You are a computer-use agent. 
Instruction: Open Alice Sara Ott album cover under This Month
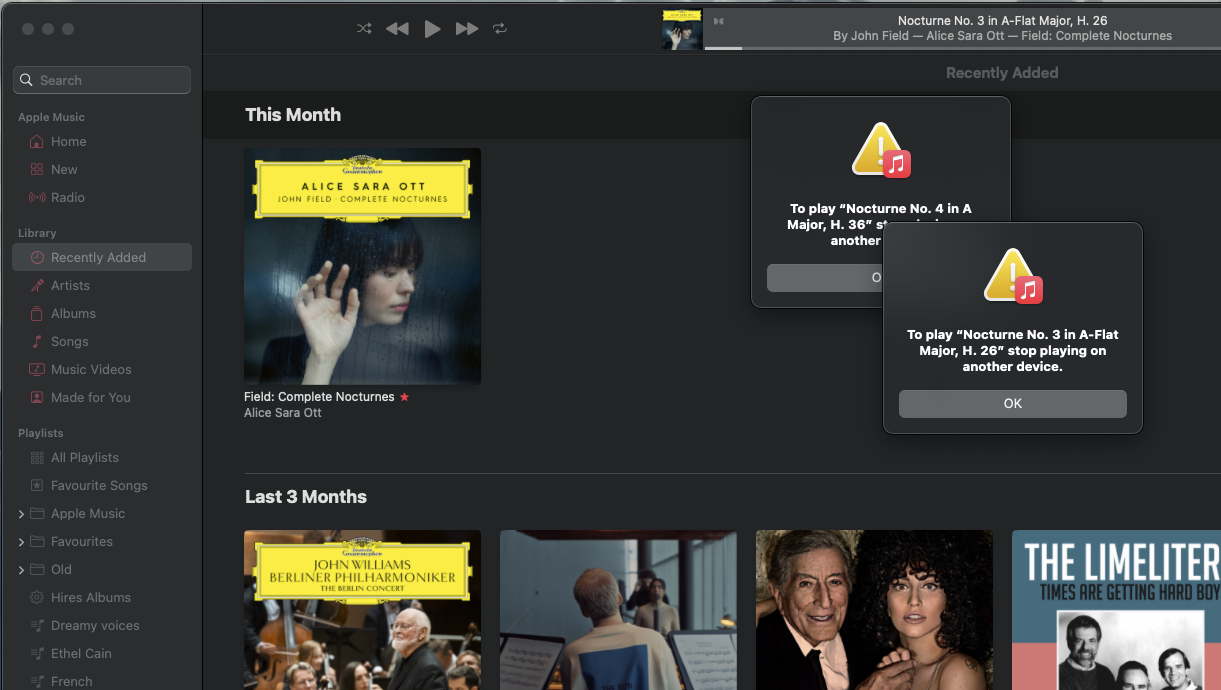tap(362, 267)
